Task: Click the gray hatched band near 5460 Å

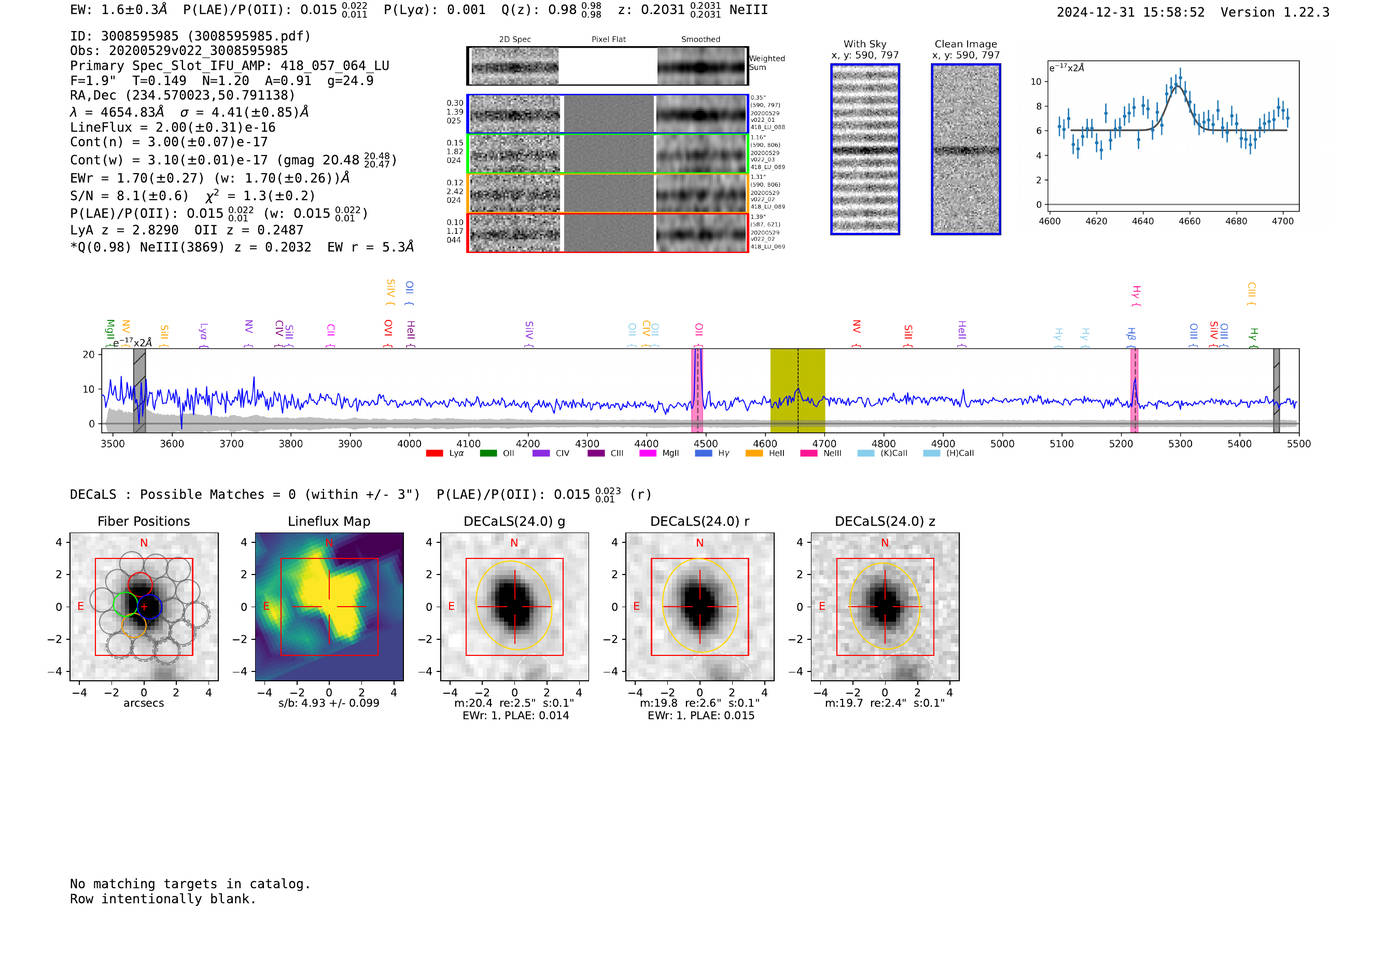Action: click(x=1276, y=391)
